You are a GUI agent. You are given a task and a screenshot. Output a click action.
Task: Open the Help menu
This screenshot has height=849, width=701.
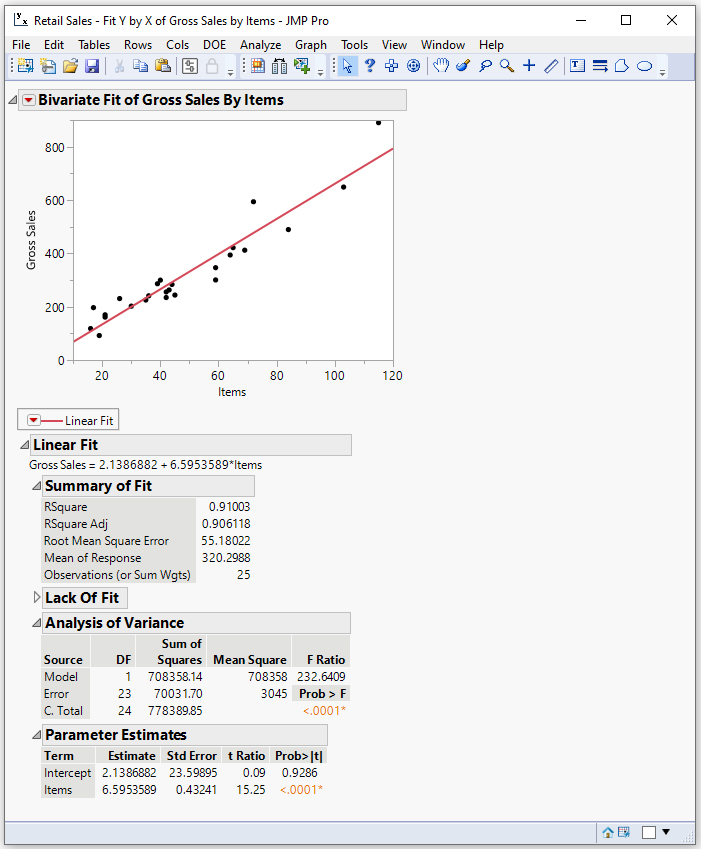[491, 44]
